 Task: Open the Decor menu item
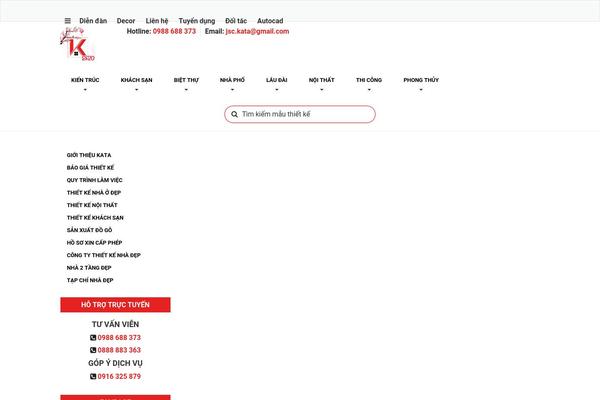coord(126,21)
